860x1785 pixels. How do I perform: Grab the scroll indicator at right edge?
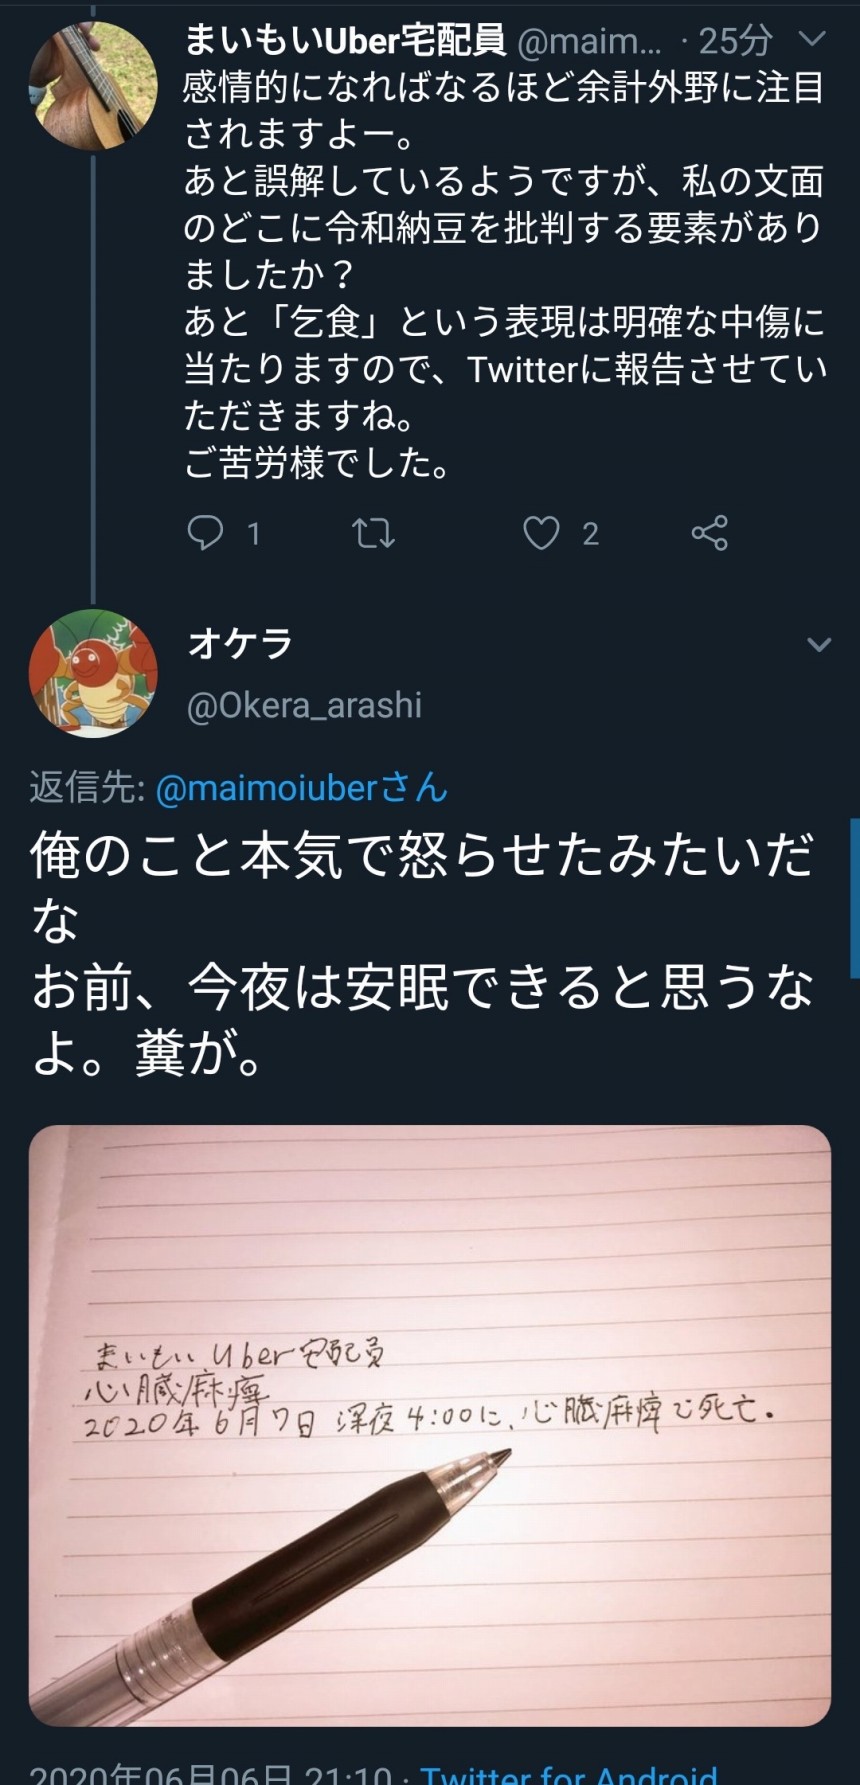tap(854, 897)
